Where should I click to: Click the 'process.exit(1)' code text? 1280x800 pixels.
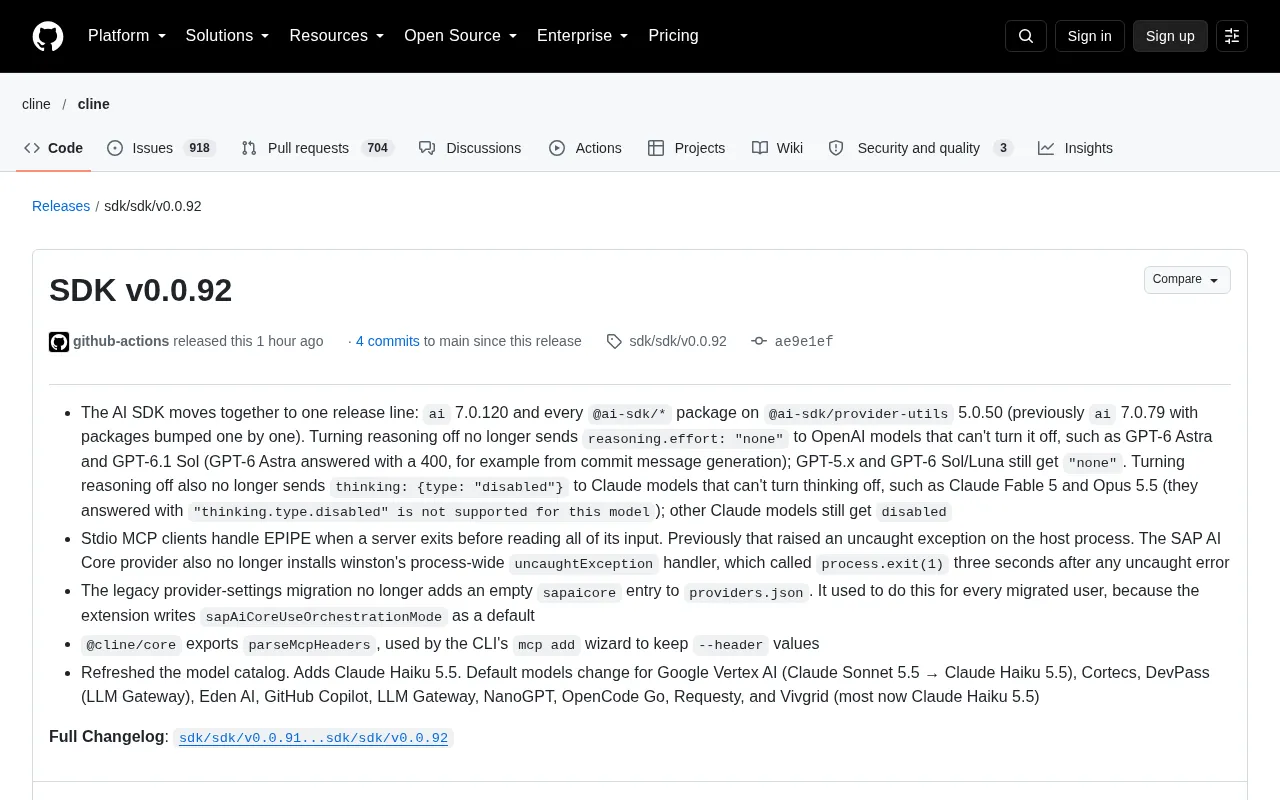tap(883, 564)
